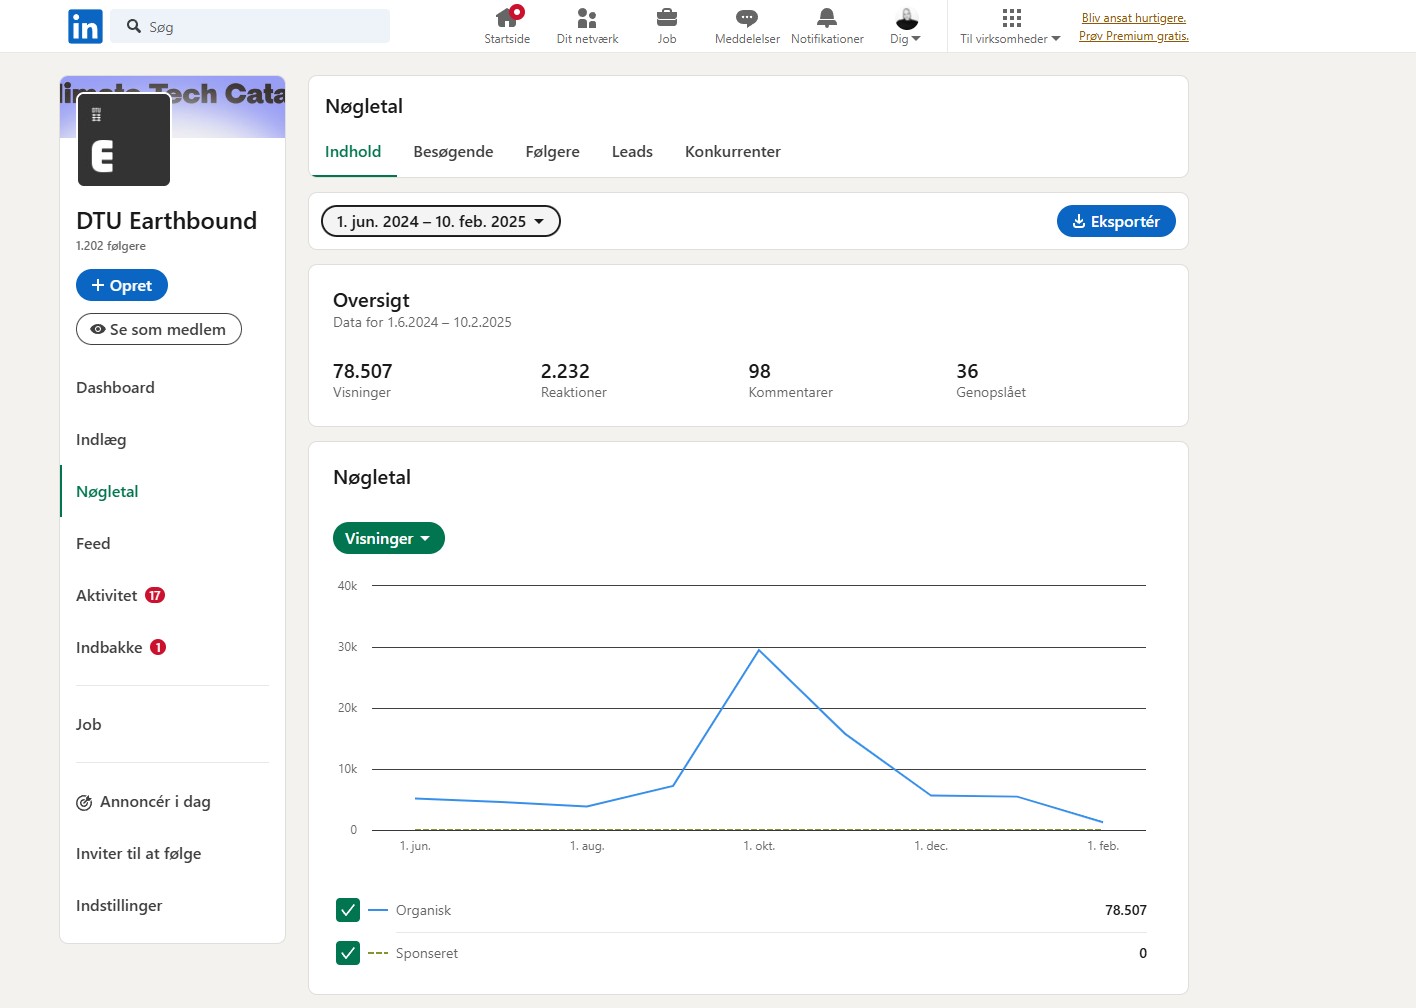Expand Til virksomheder dropdown arrow

[1056, 39]
